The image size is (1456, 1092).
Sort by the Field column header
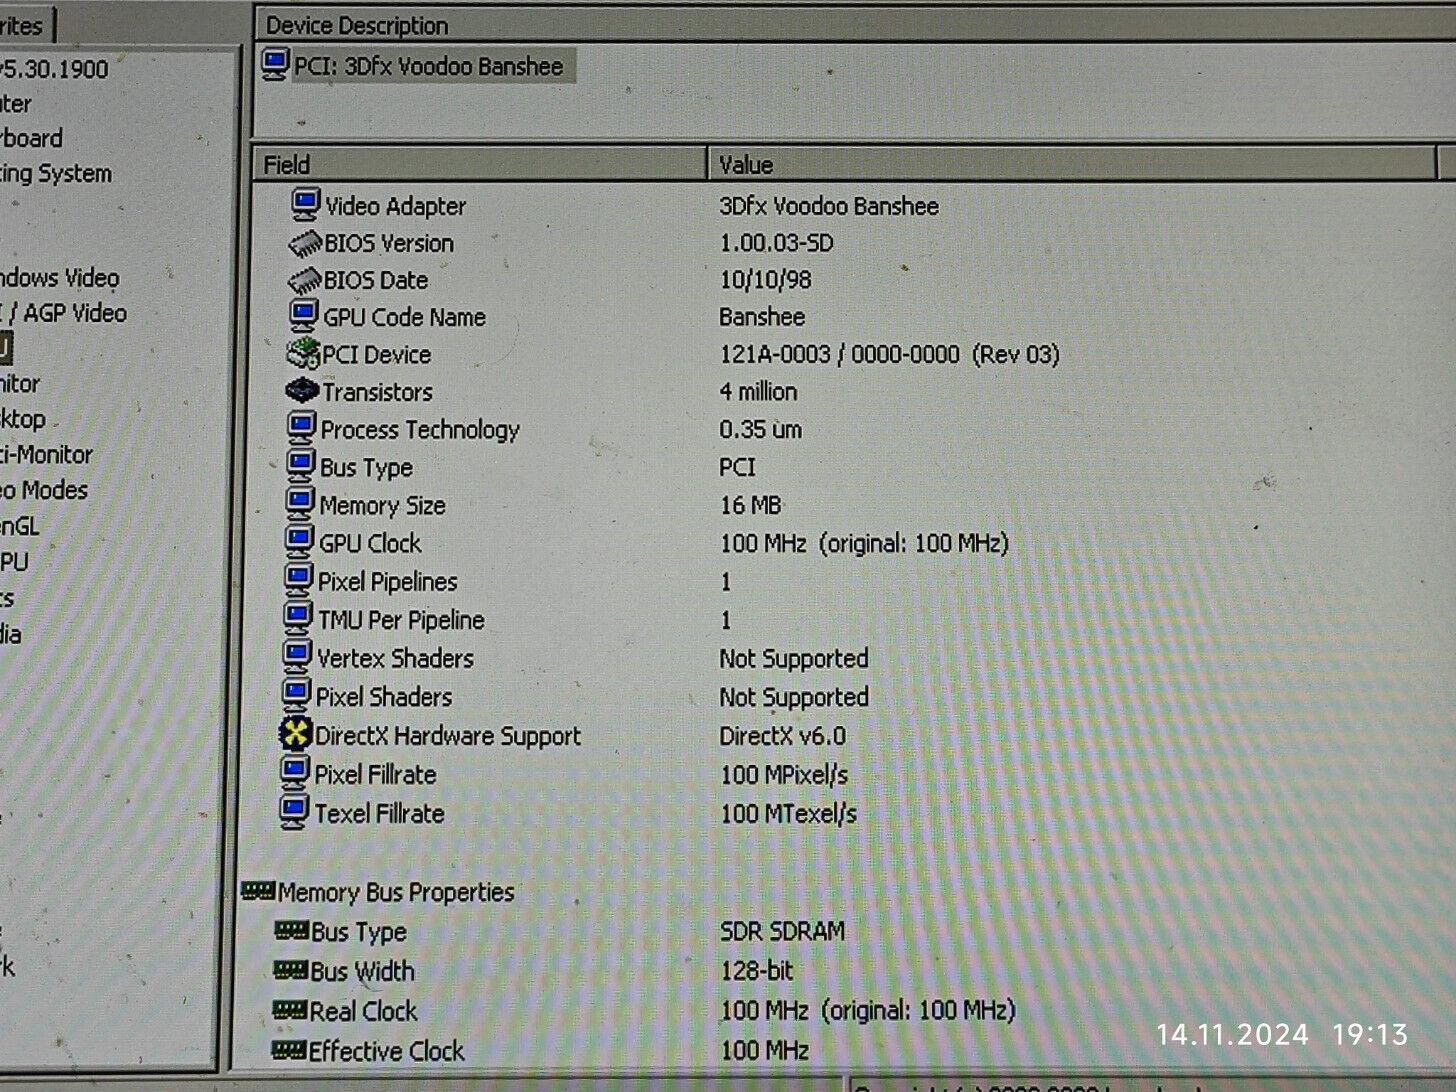point(480,164)
